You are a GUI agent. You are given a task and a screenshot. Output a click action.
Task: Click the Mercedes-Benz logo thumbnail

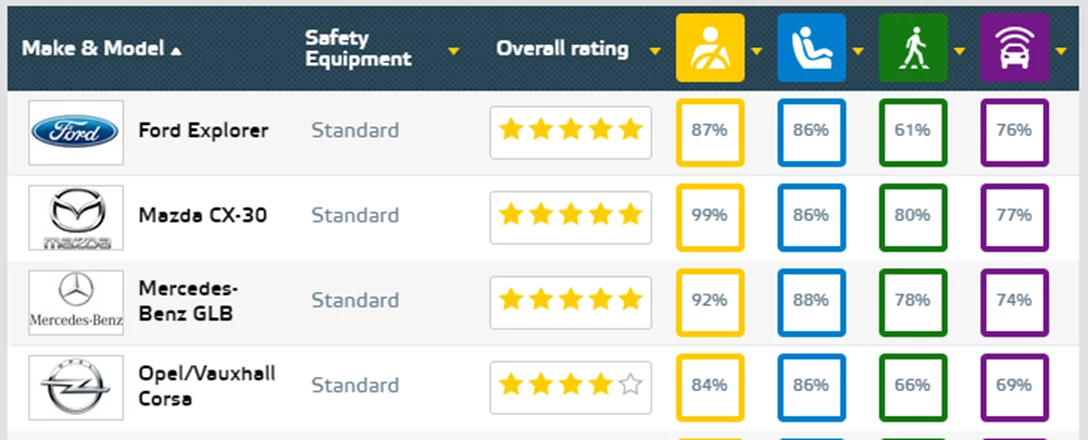pyautogui.click(x=76, y=302)
